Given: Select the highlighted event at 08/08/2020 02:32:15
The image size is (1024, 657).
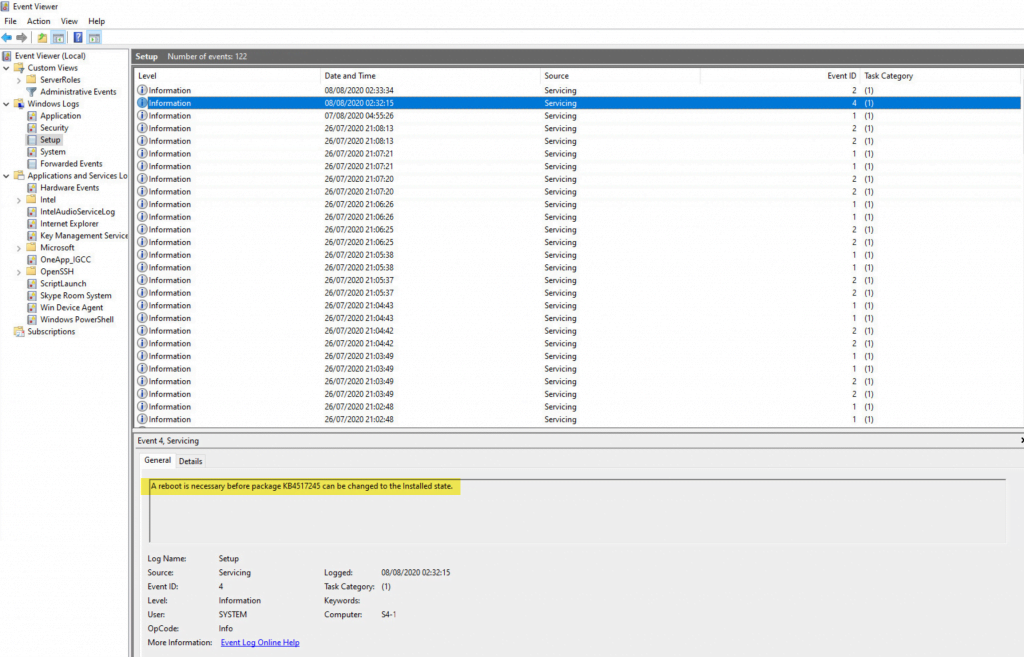Looking at the screenshot, I should (x=578, y=103).
